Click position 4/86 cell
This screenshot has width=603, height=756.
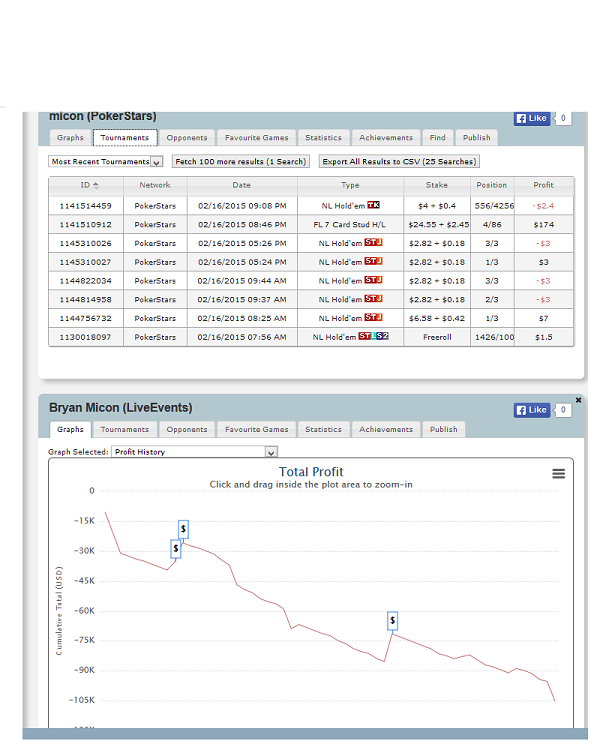click(x=492, y=225)
